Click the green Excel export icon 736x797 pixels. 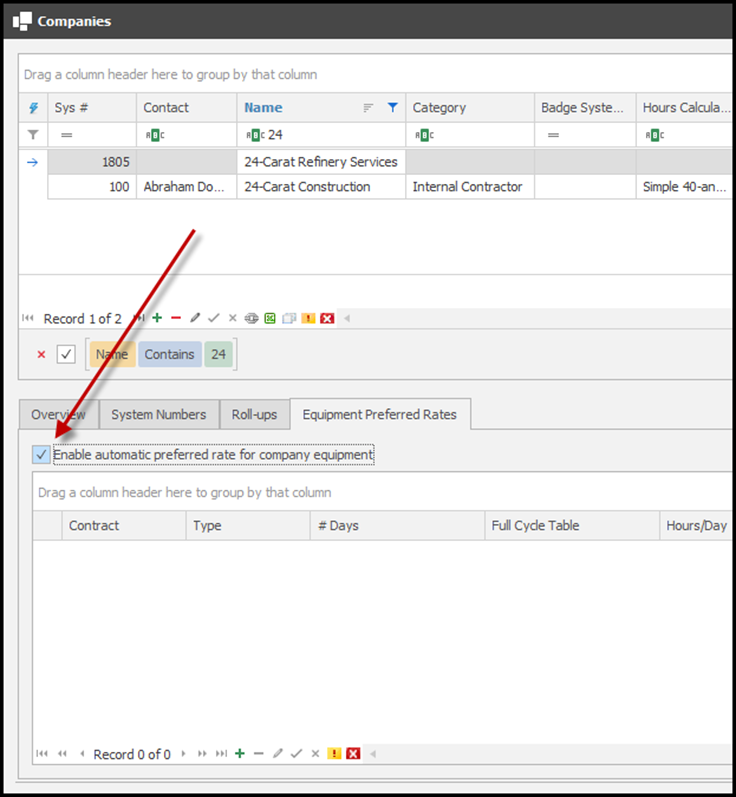point(270,318)
